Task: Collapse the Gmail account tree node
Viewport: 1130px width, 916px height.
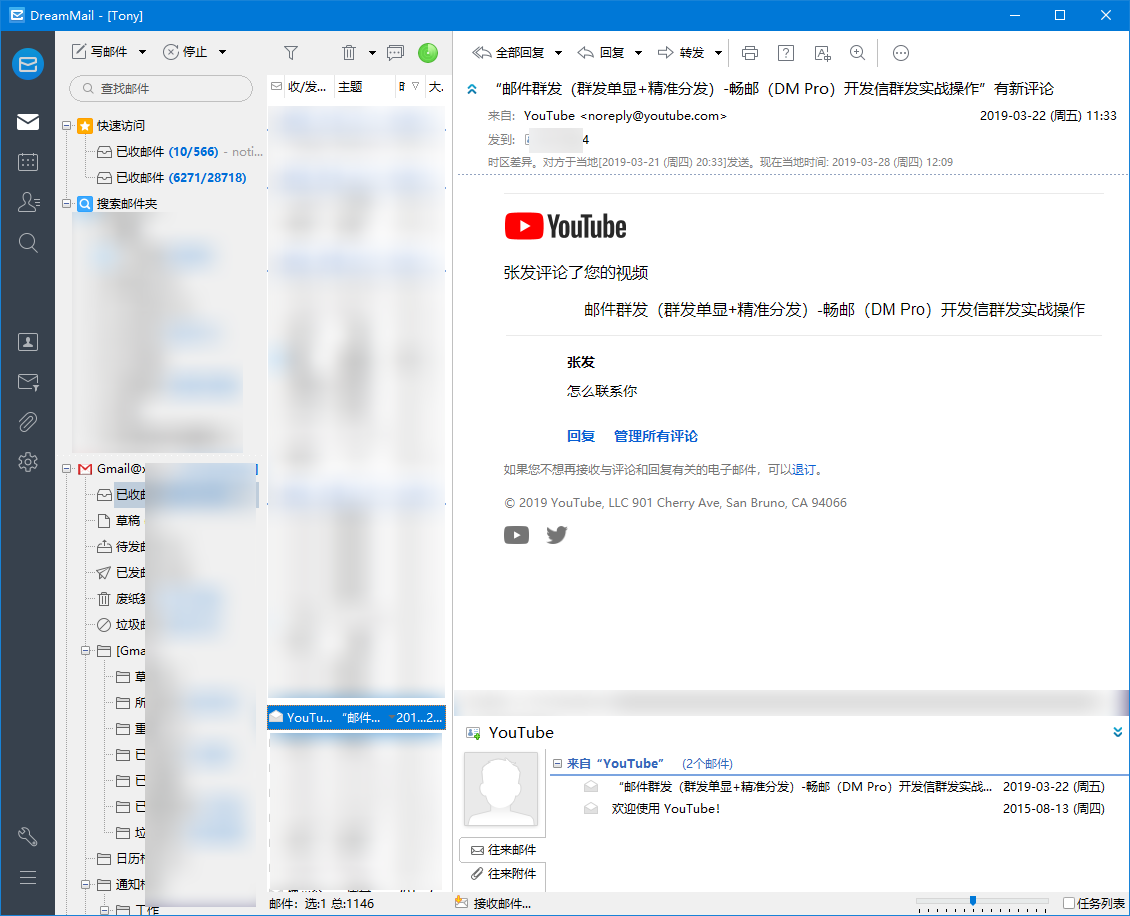Action: [66, 468]
